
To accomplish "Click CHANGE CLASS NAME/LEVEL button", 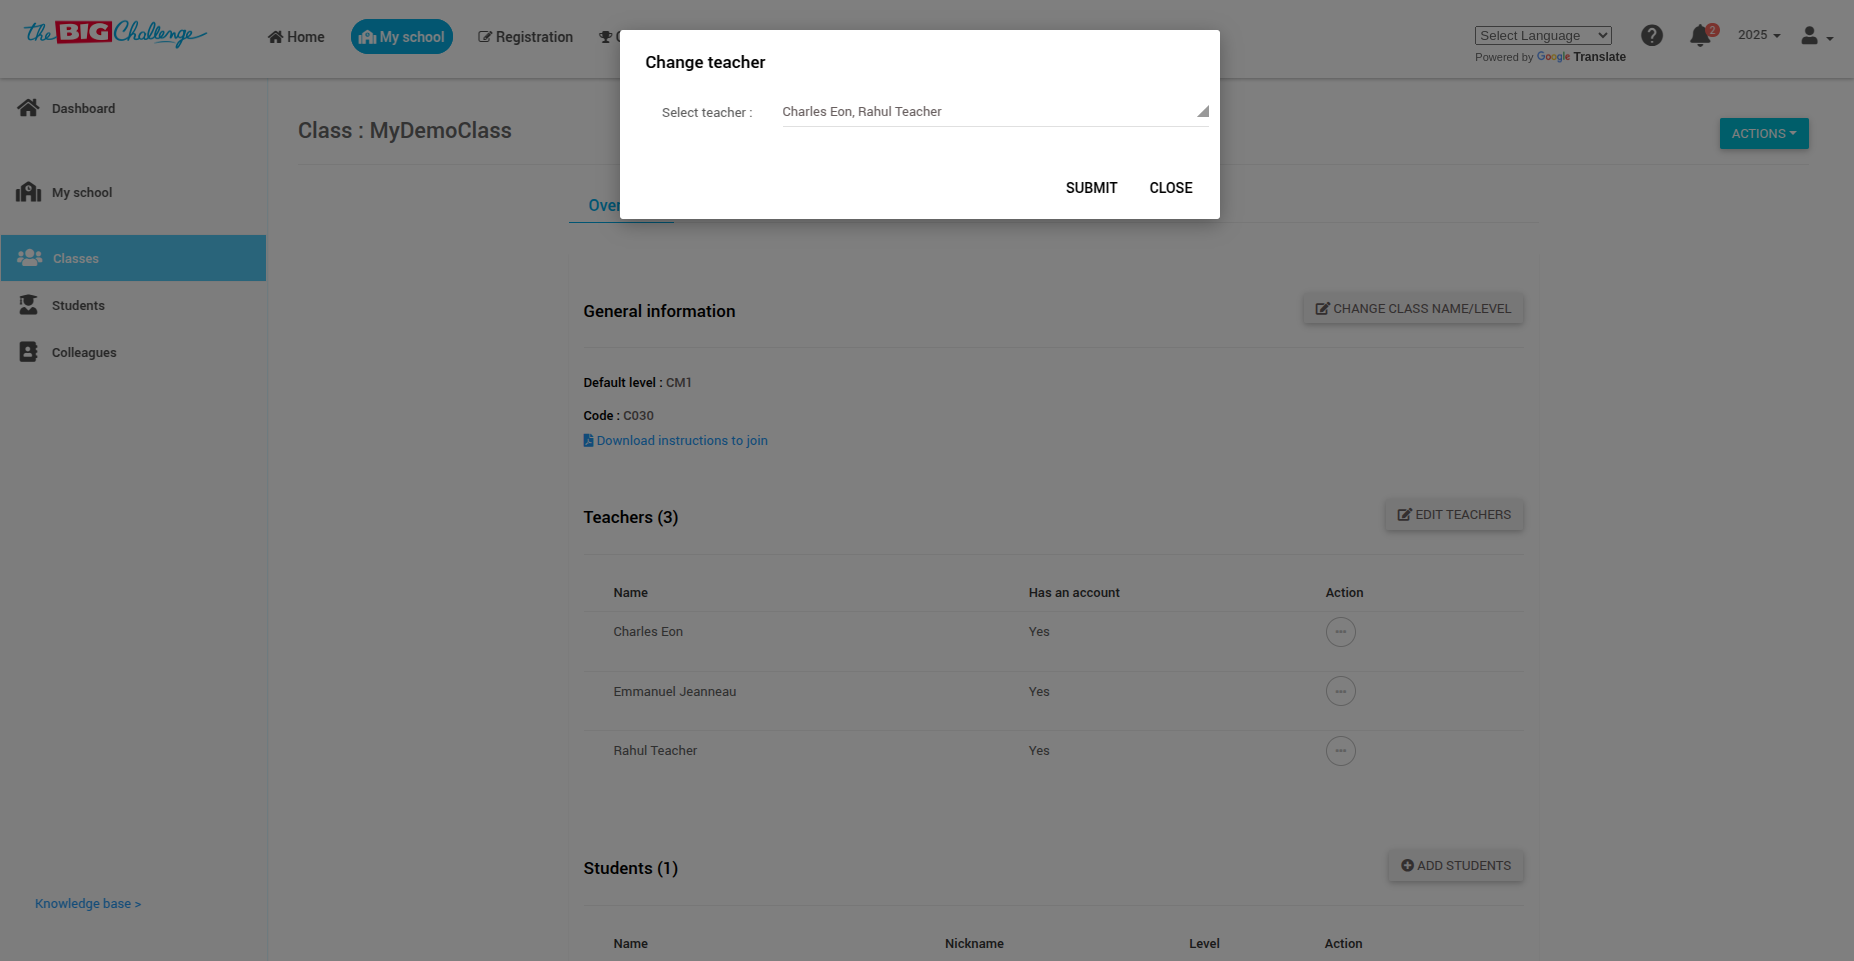I will tap(1413, 309).
